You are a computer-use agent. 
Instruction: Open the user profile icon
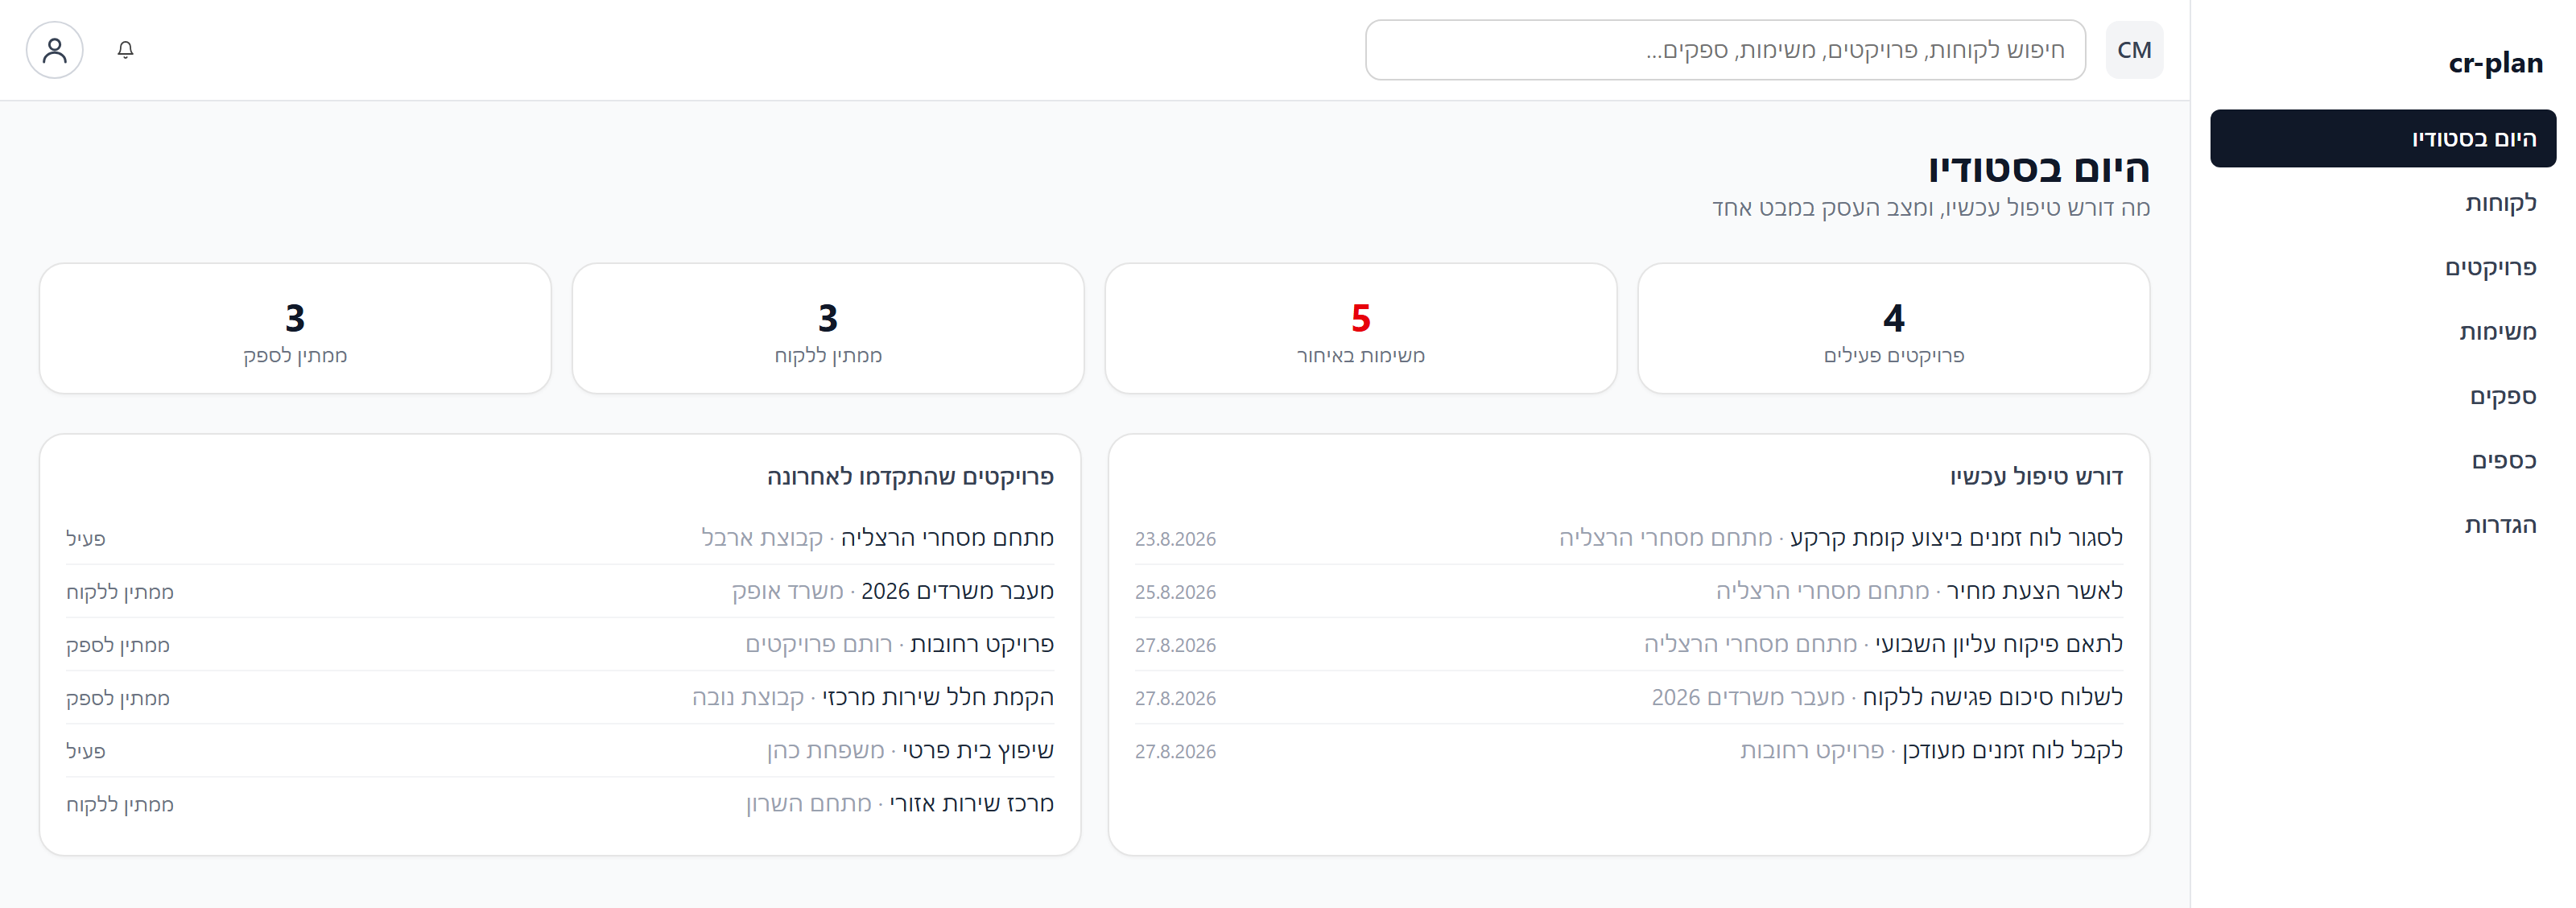pyautogui.click(x=55, y=50)
